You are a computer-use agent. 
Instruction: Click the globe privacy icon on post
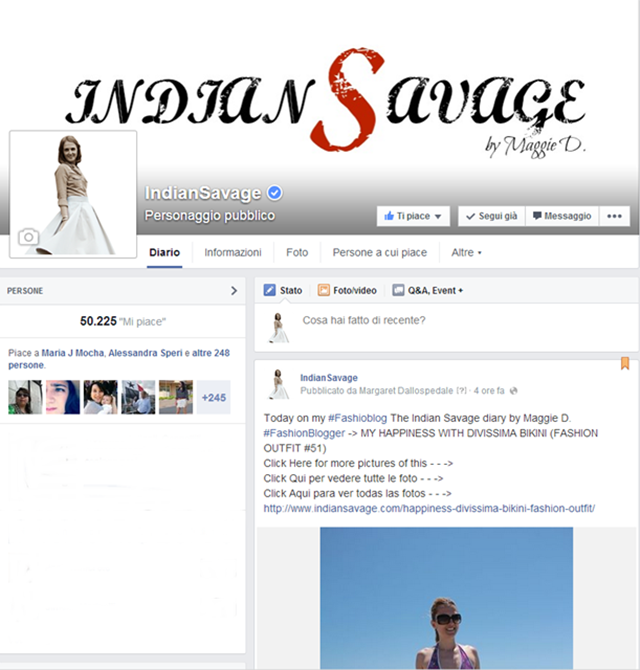[514, 391]
